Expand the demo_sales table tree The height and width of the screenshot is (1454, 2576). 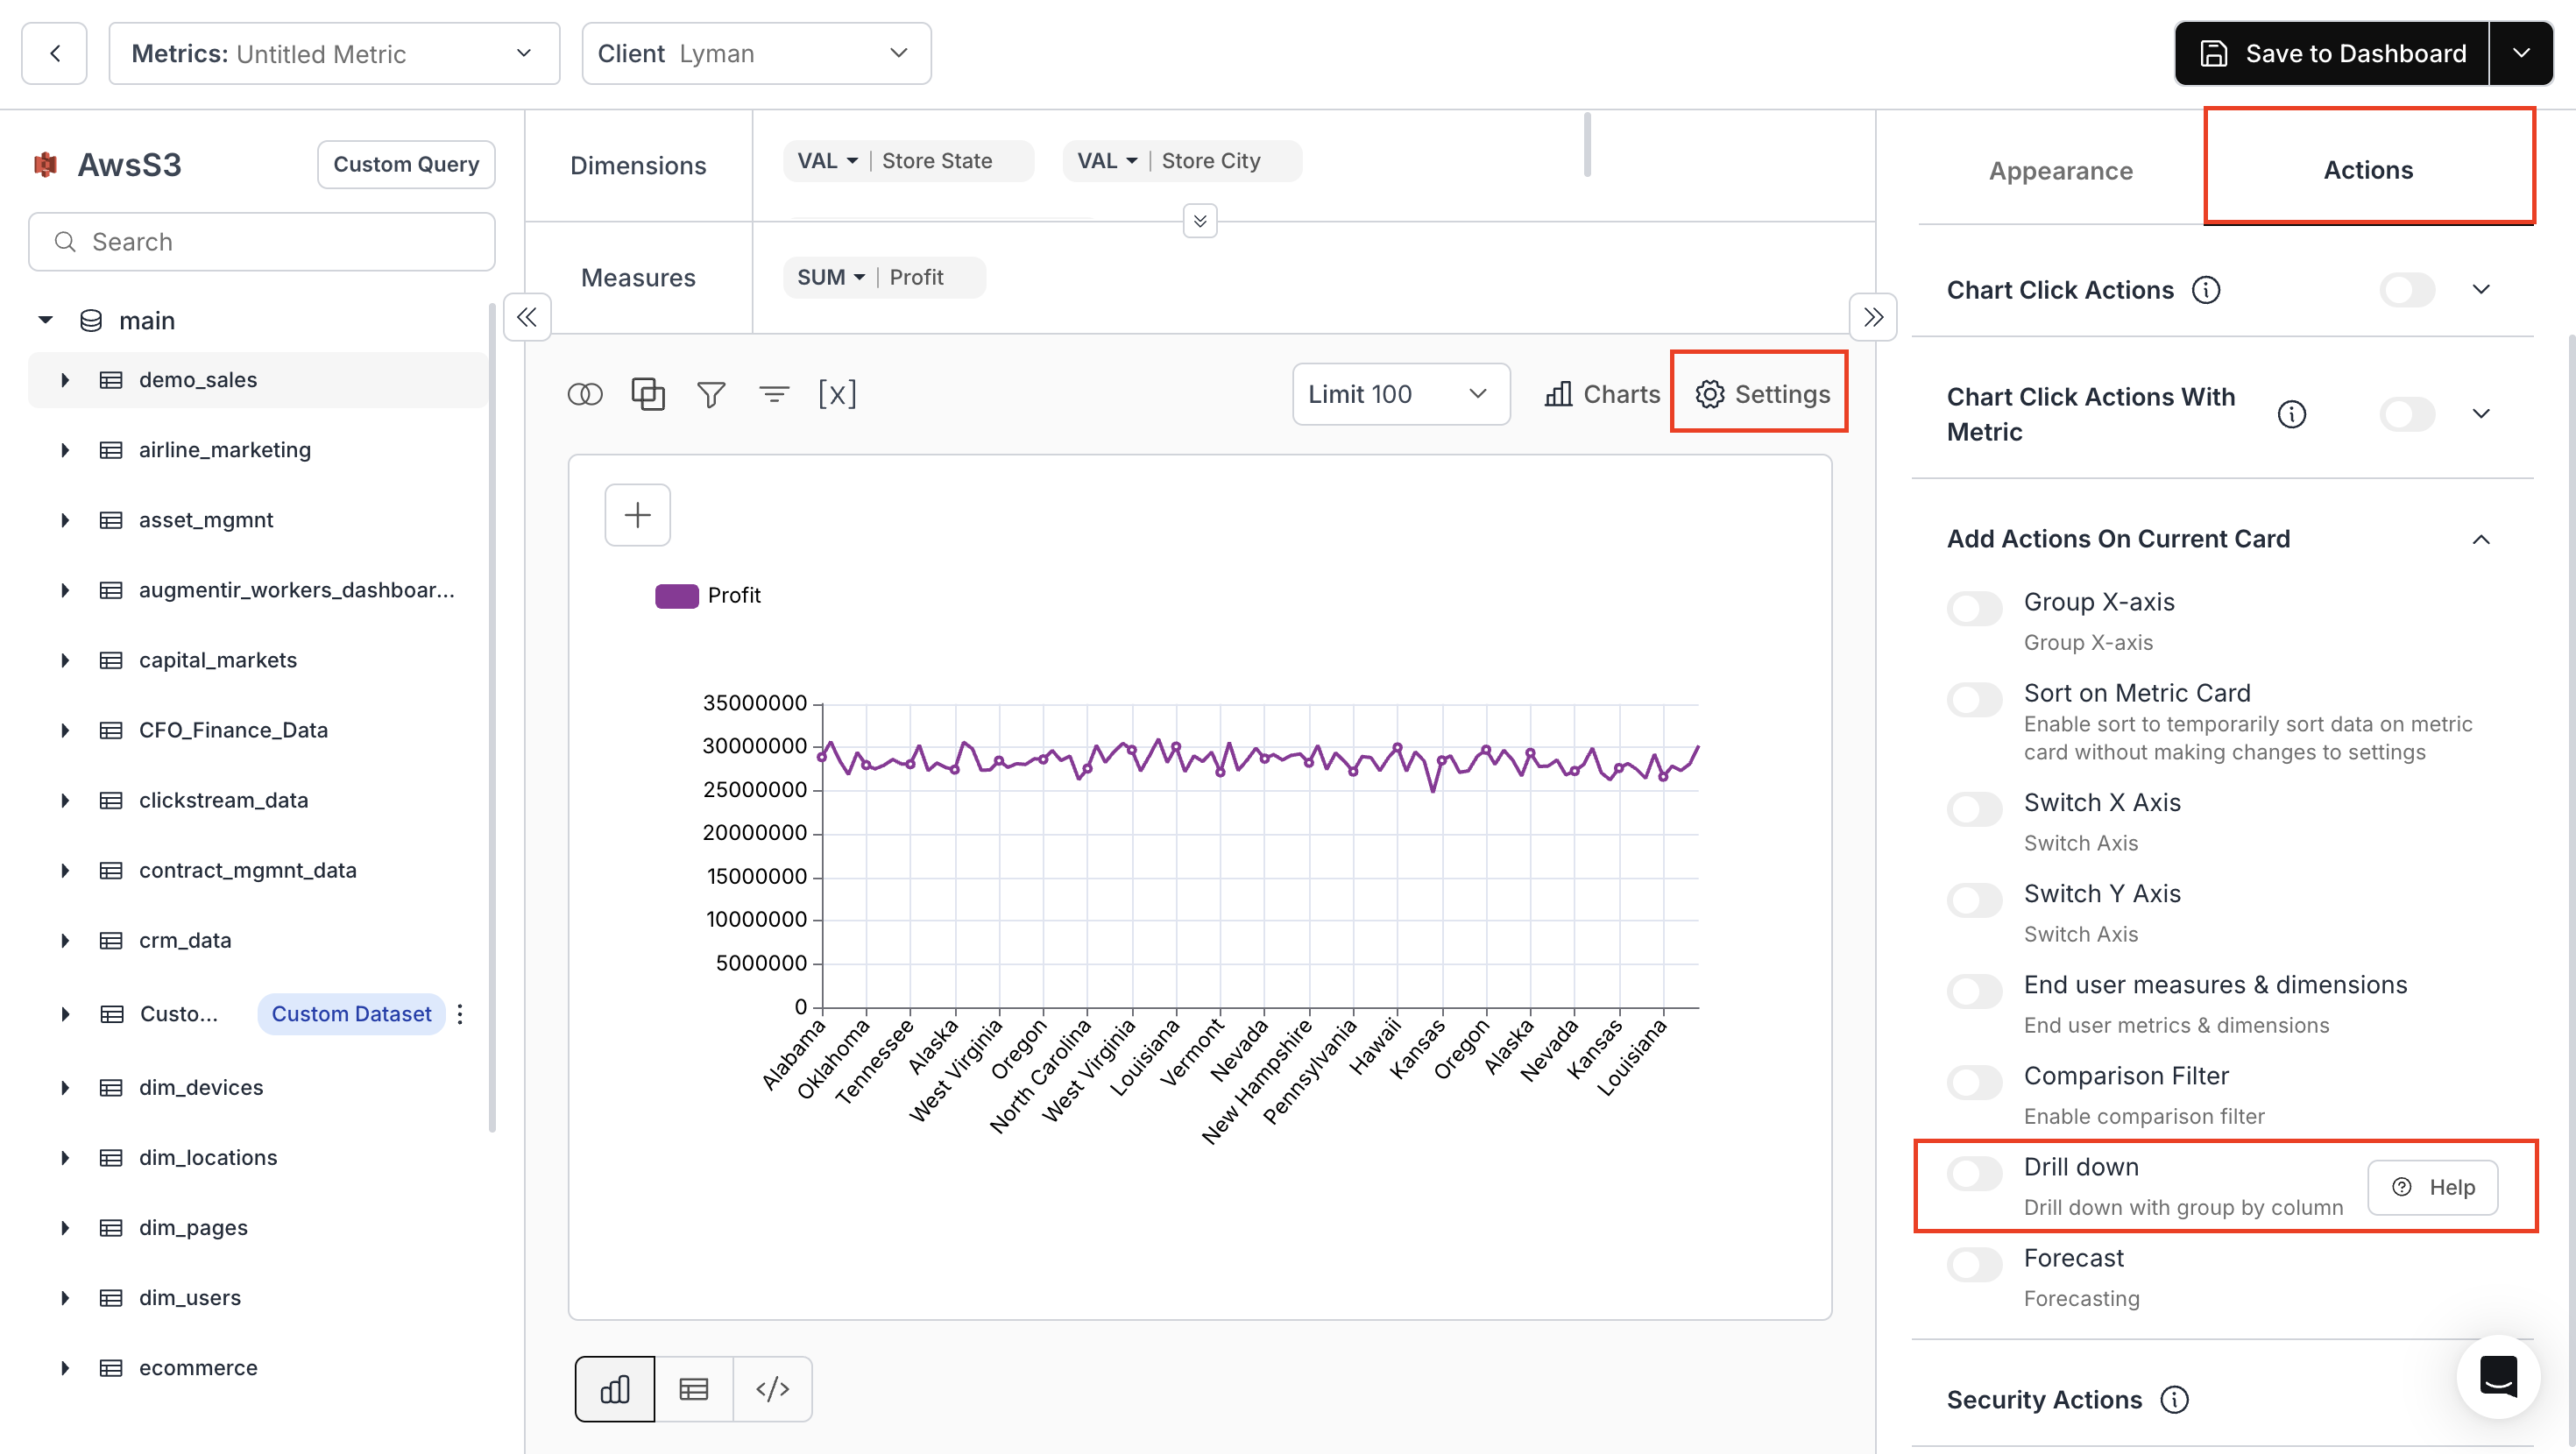click(65, 380)
